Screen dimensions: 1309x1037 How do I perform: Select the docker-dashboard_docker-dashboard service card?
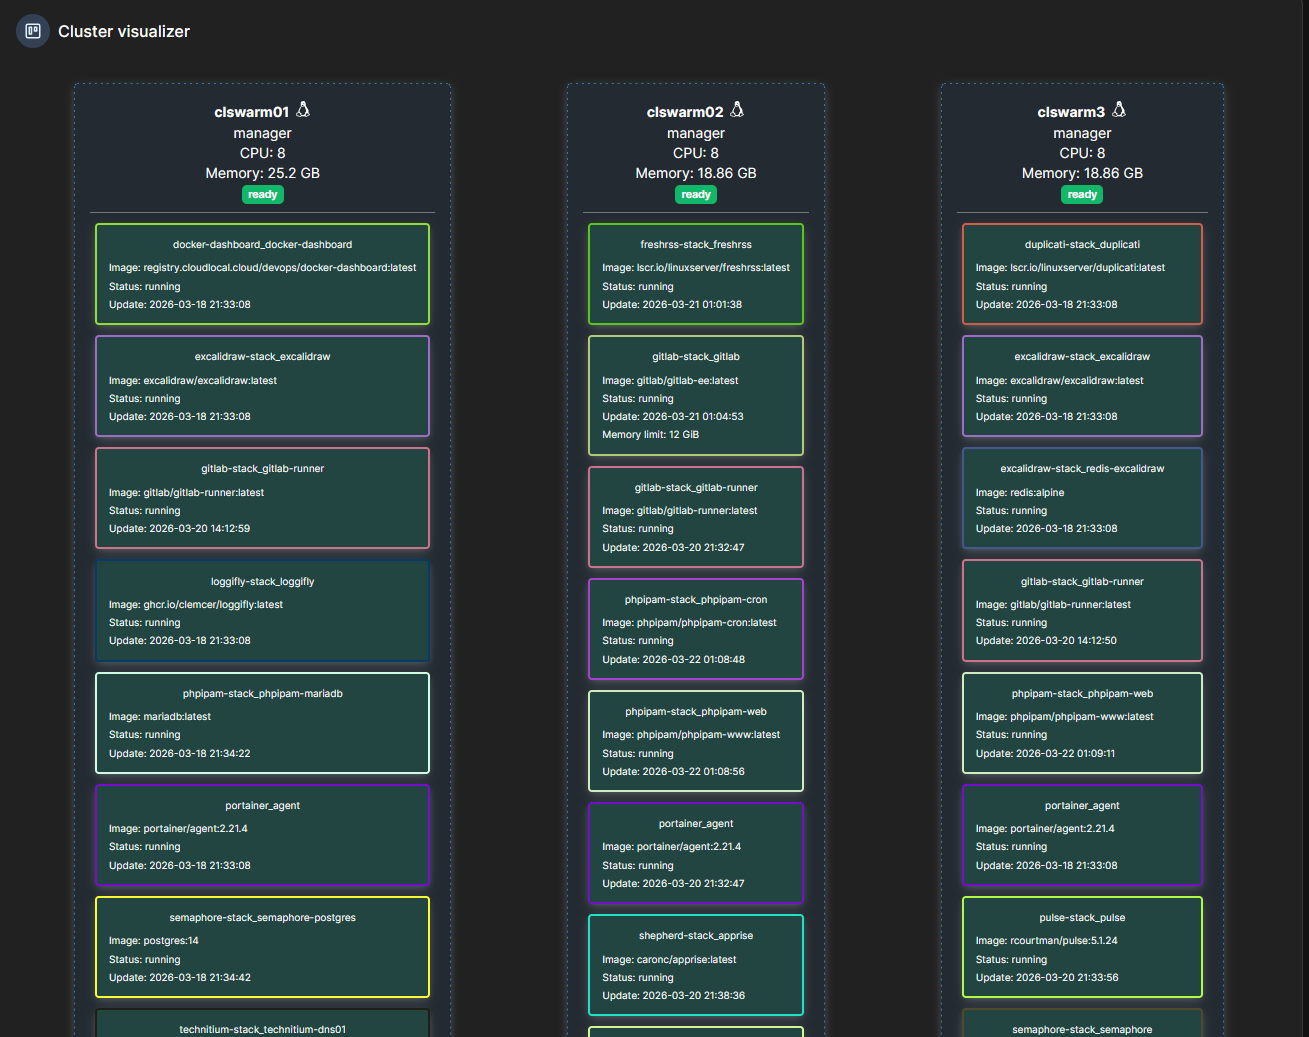tap(262, 274)
